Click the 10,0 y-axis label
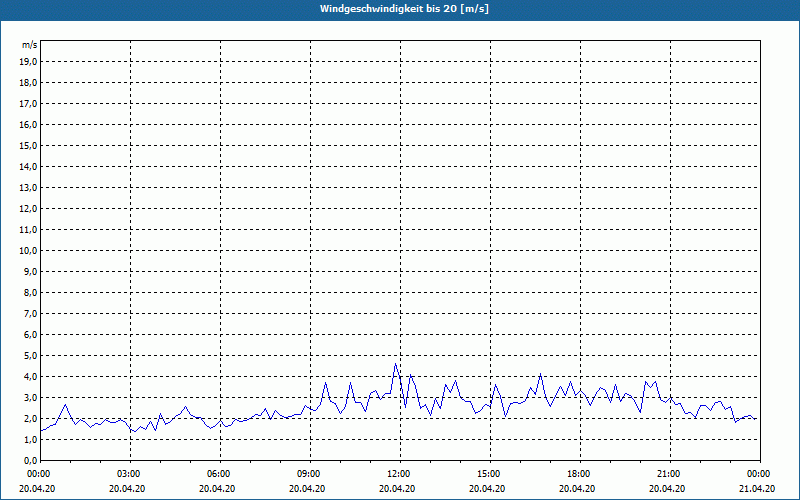800x500 pixels. (x=28, y=250)
